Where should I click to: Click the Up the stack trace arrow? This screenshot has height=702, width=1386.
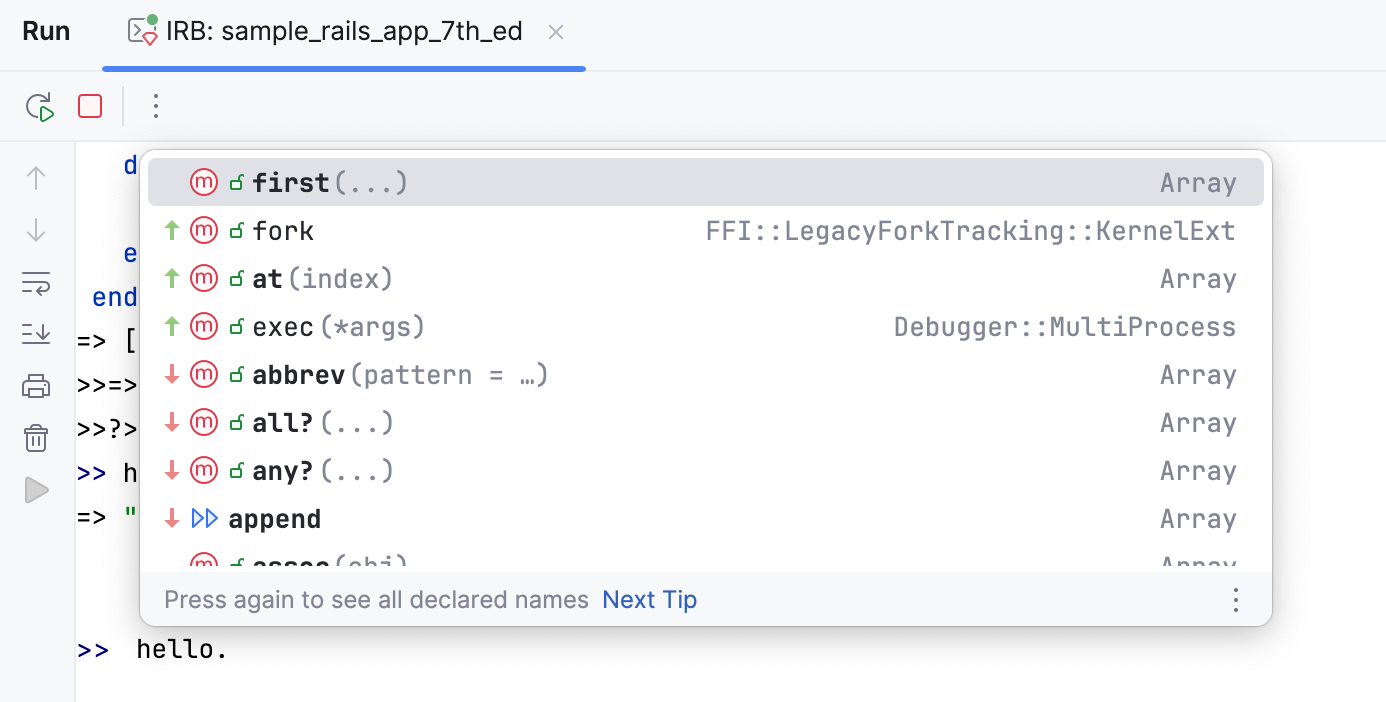pos(36,179)
